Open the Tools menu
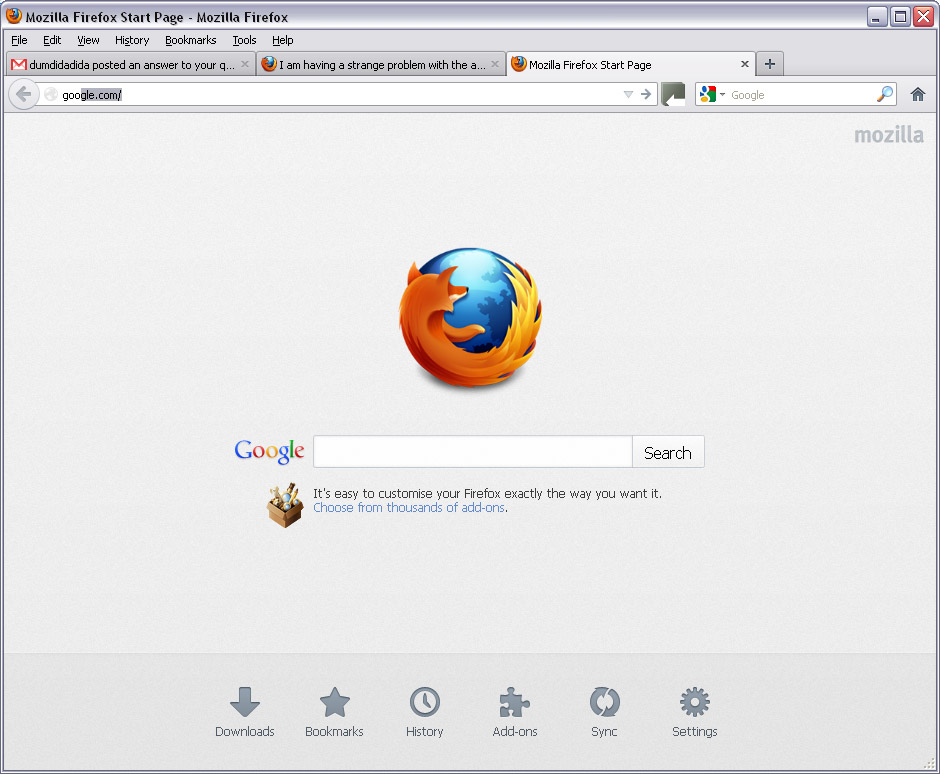Viewport: 940px width, 774px height. tap(245, 40)
